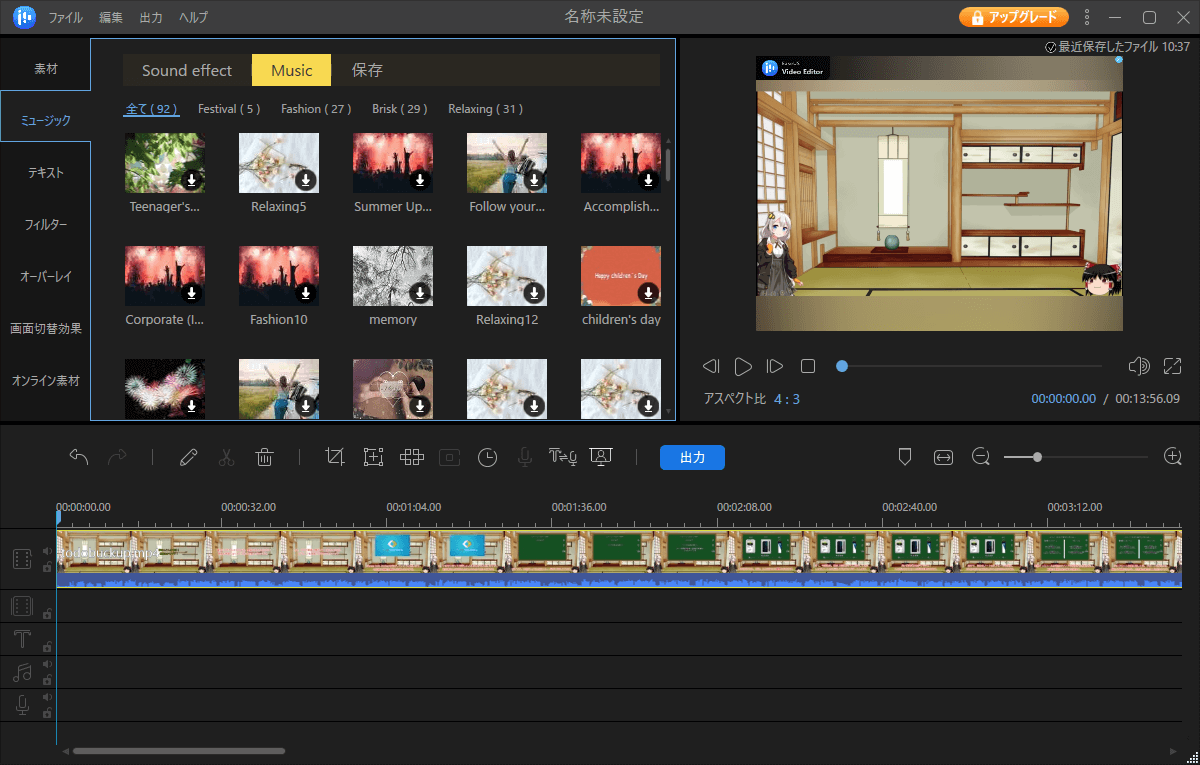
Task: Click the delete trash icon
Action: click(x=263, y=456)
